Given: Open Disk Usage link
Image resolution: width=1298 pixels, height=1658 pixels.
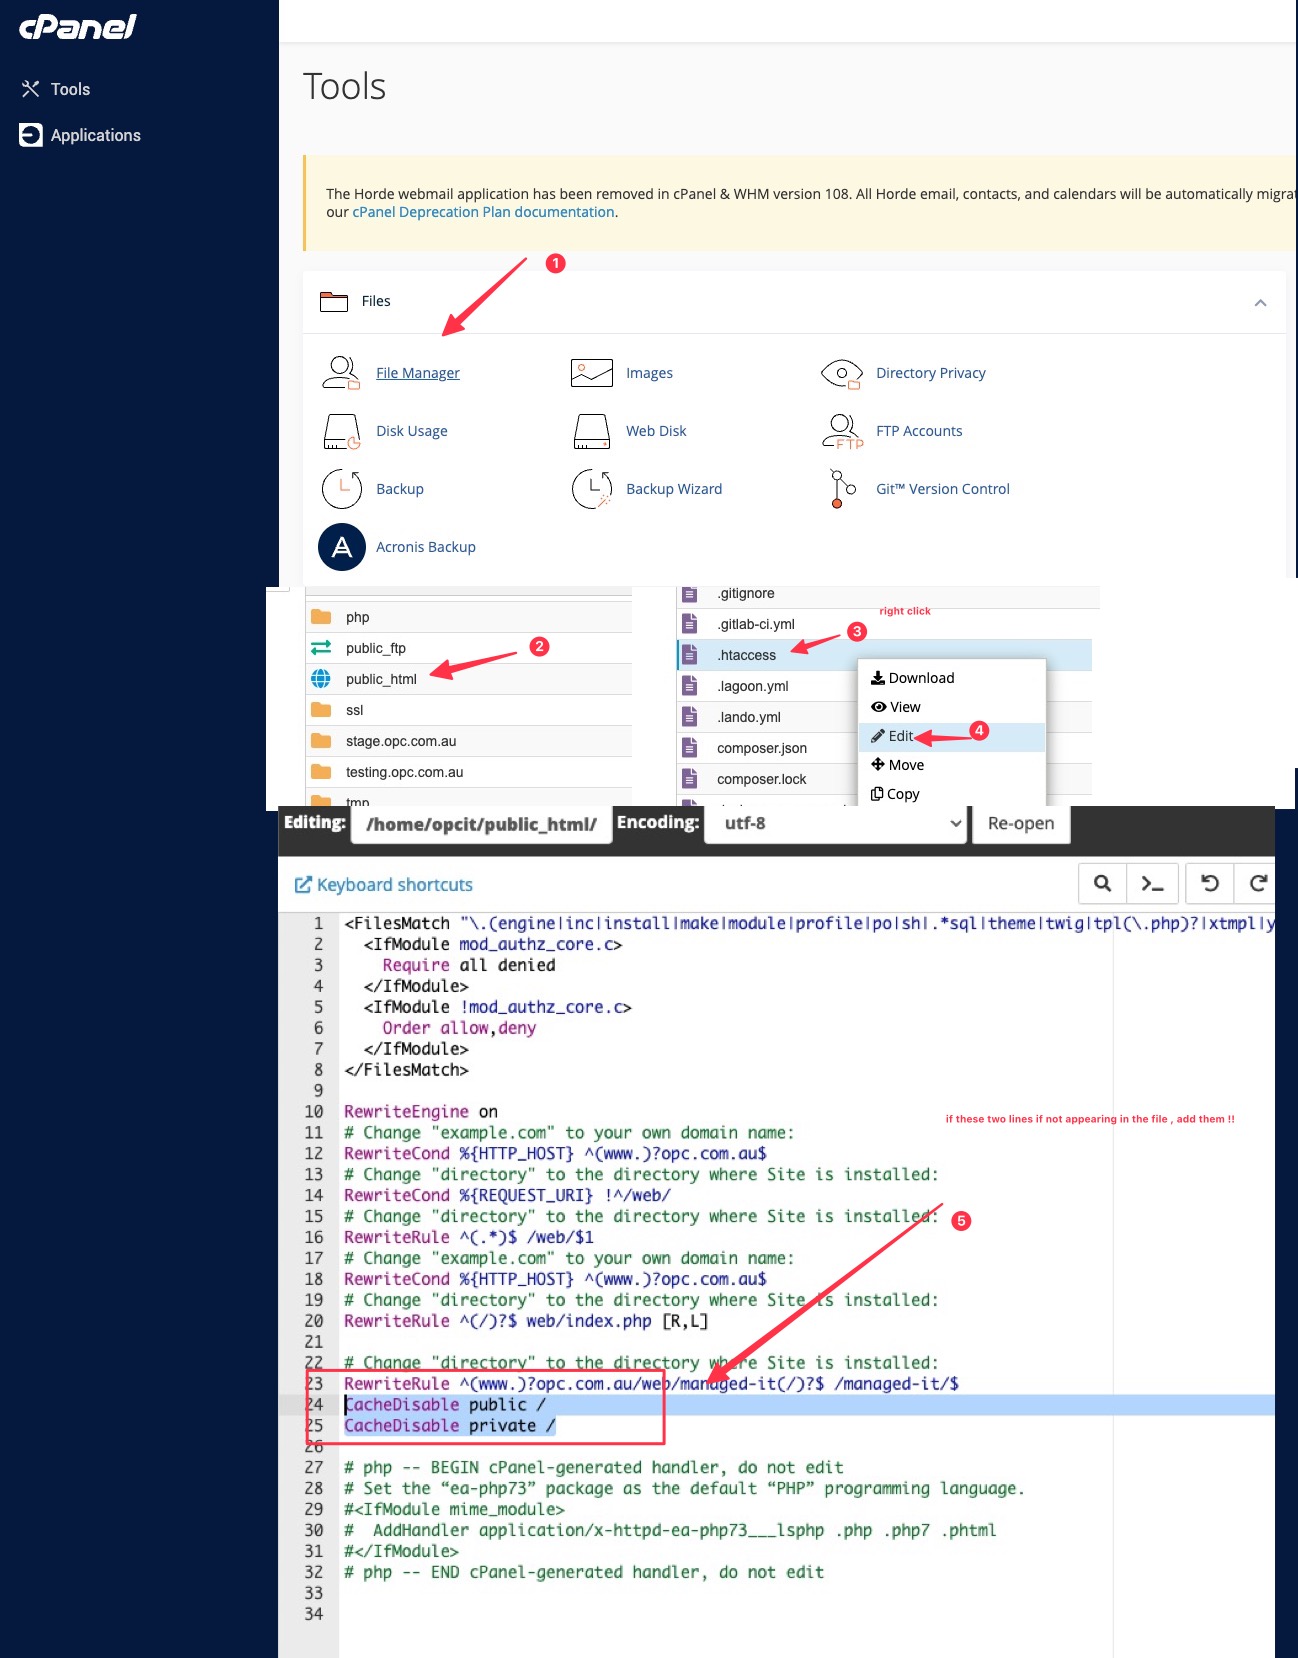Looking at the screenshot, I should coord(411,431).
